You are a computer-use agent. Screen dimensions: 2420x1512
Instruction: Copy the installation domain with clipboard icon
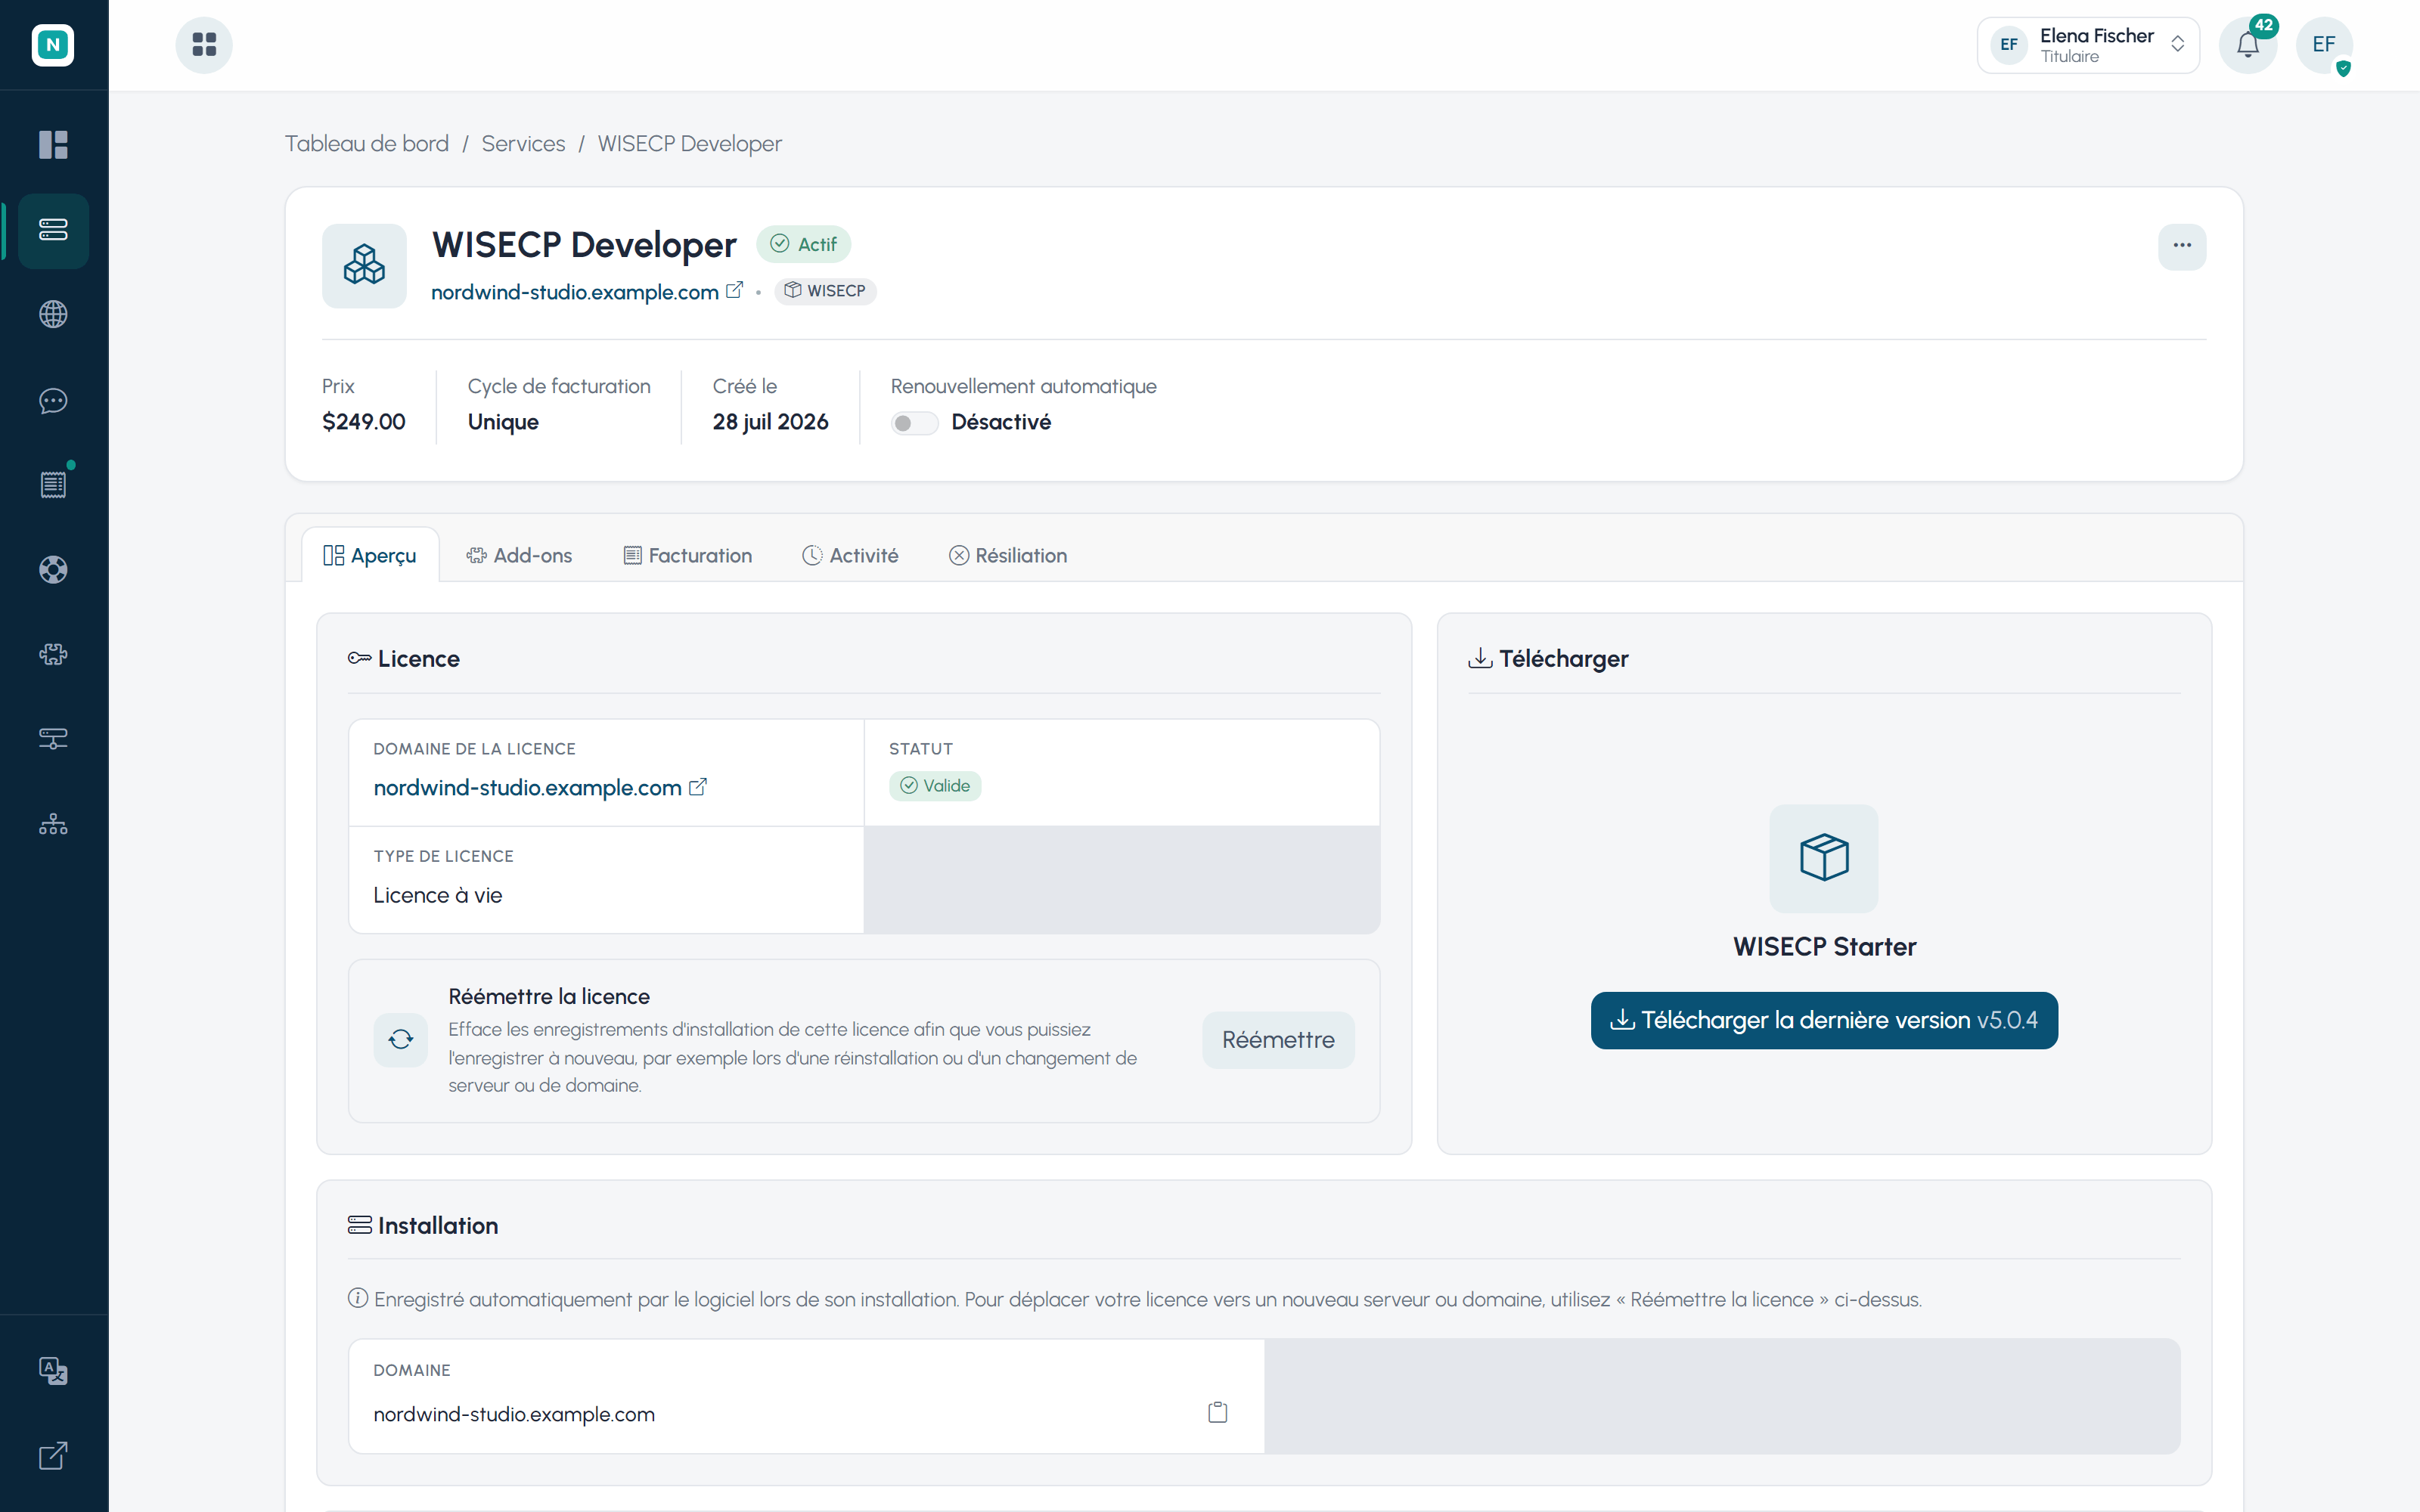click(1218, 1412)
